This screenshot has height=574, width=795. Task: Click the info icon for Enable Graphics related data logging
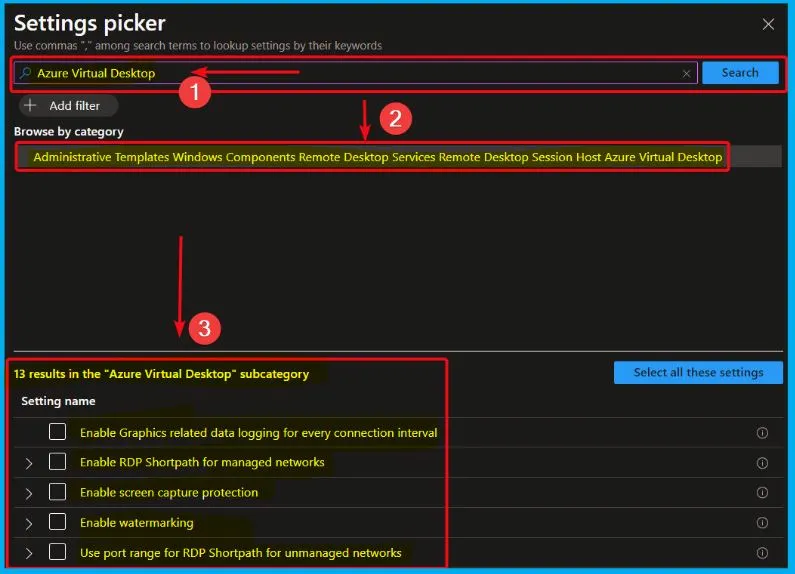point(762,433)
